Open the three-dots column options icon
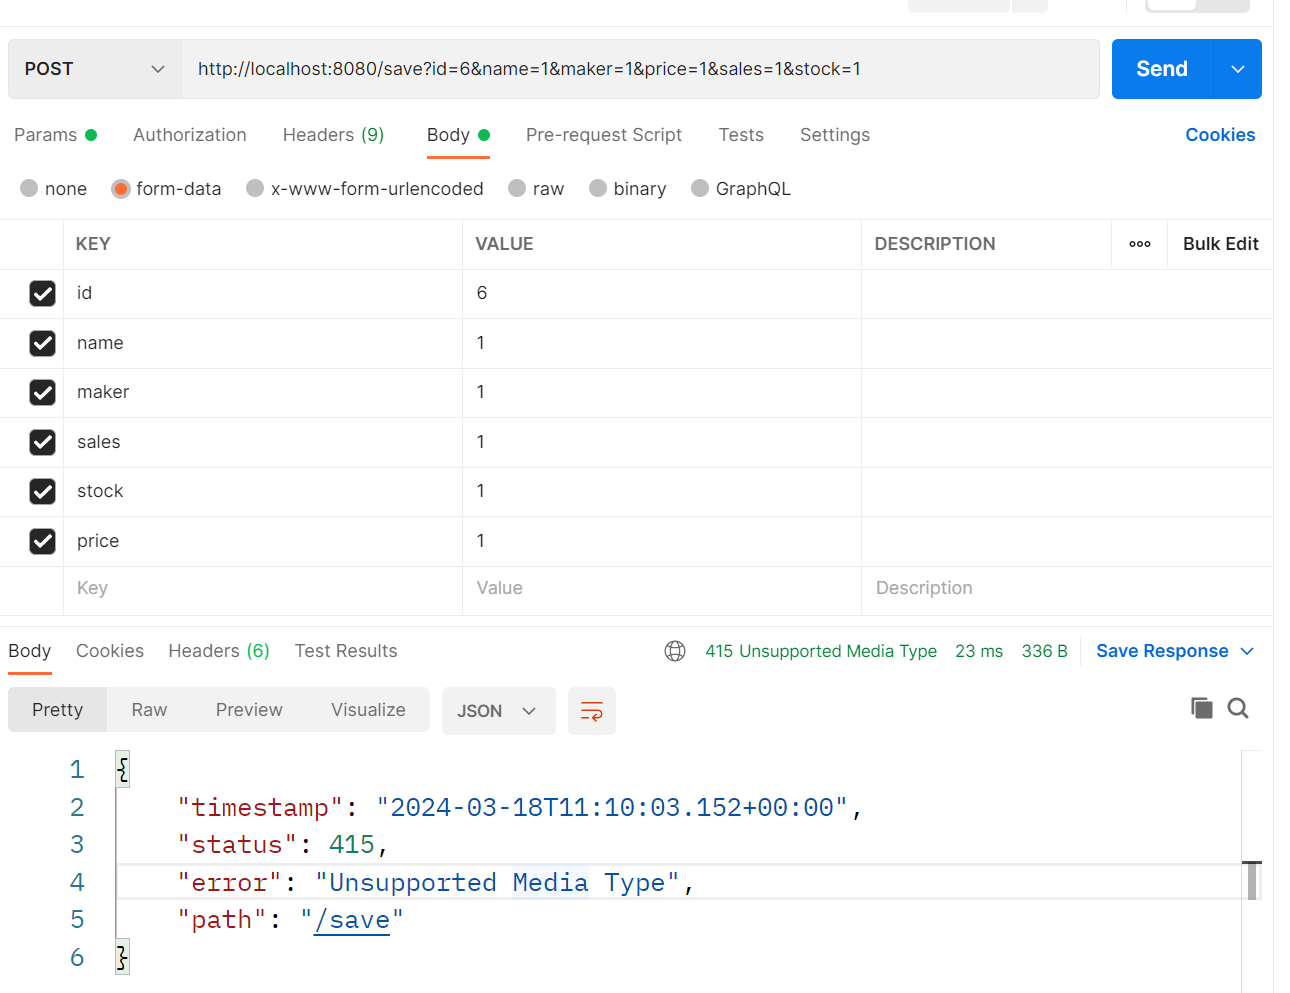 (x=1140, y=244)
